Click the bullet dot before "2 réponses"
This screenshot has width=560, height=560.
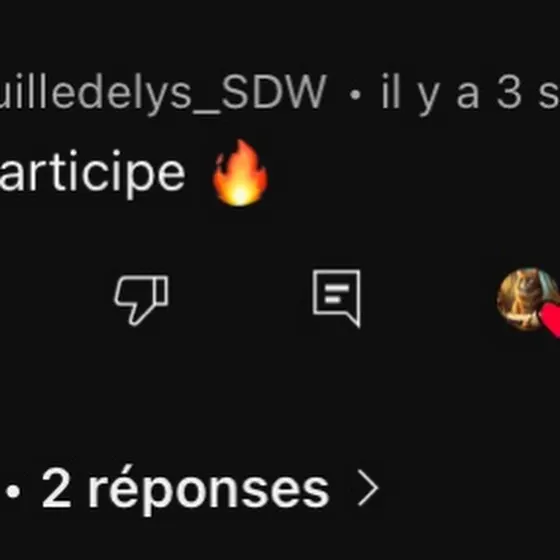pyautogui.click(x=13, y=492)
